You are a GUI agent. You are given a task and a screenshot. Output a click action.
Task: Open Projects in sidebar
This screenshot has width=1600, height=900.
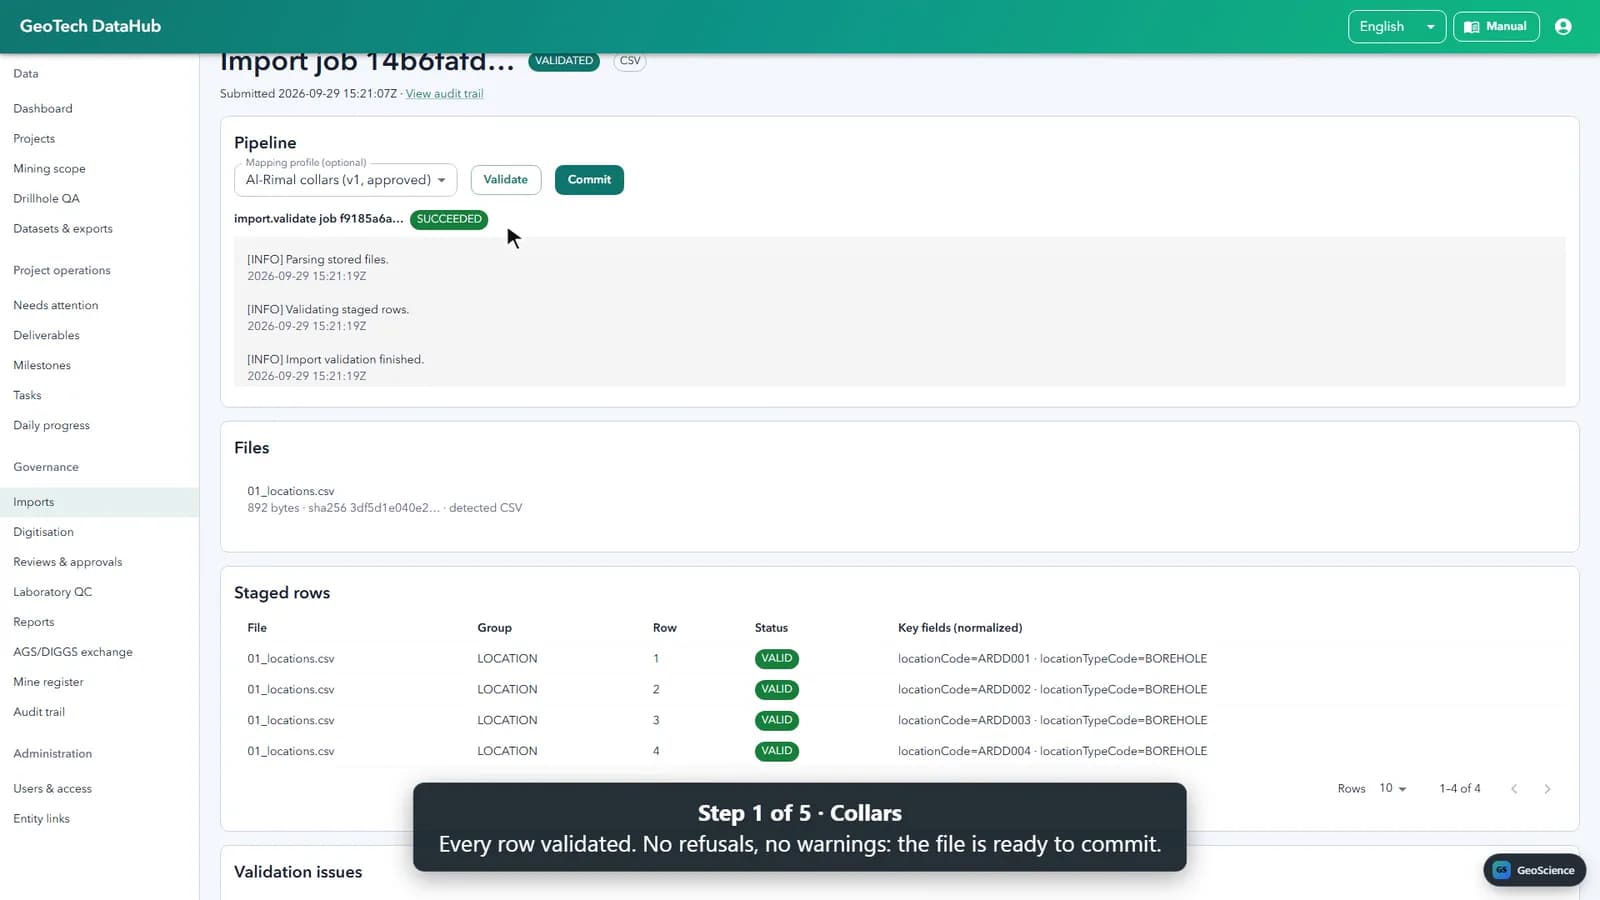34,138
